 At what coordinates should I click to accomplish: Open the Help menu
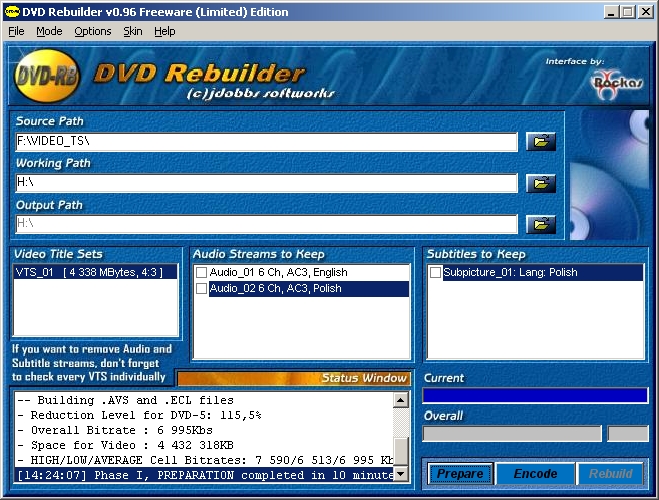165,32
